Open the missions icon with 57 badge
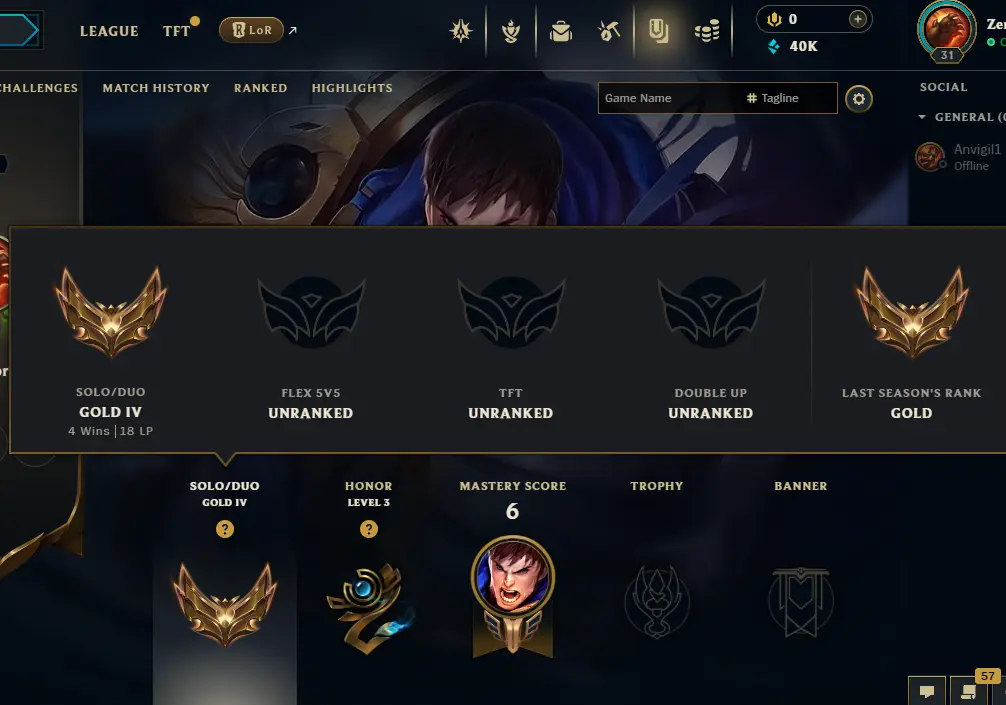This screenshot has height=705, width=1006. pyautogui.click(x=969, y=690)
